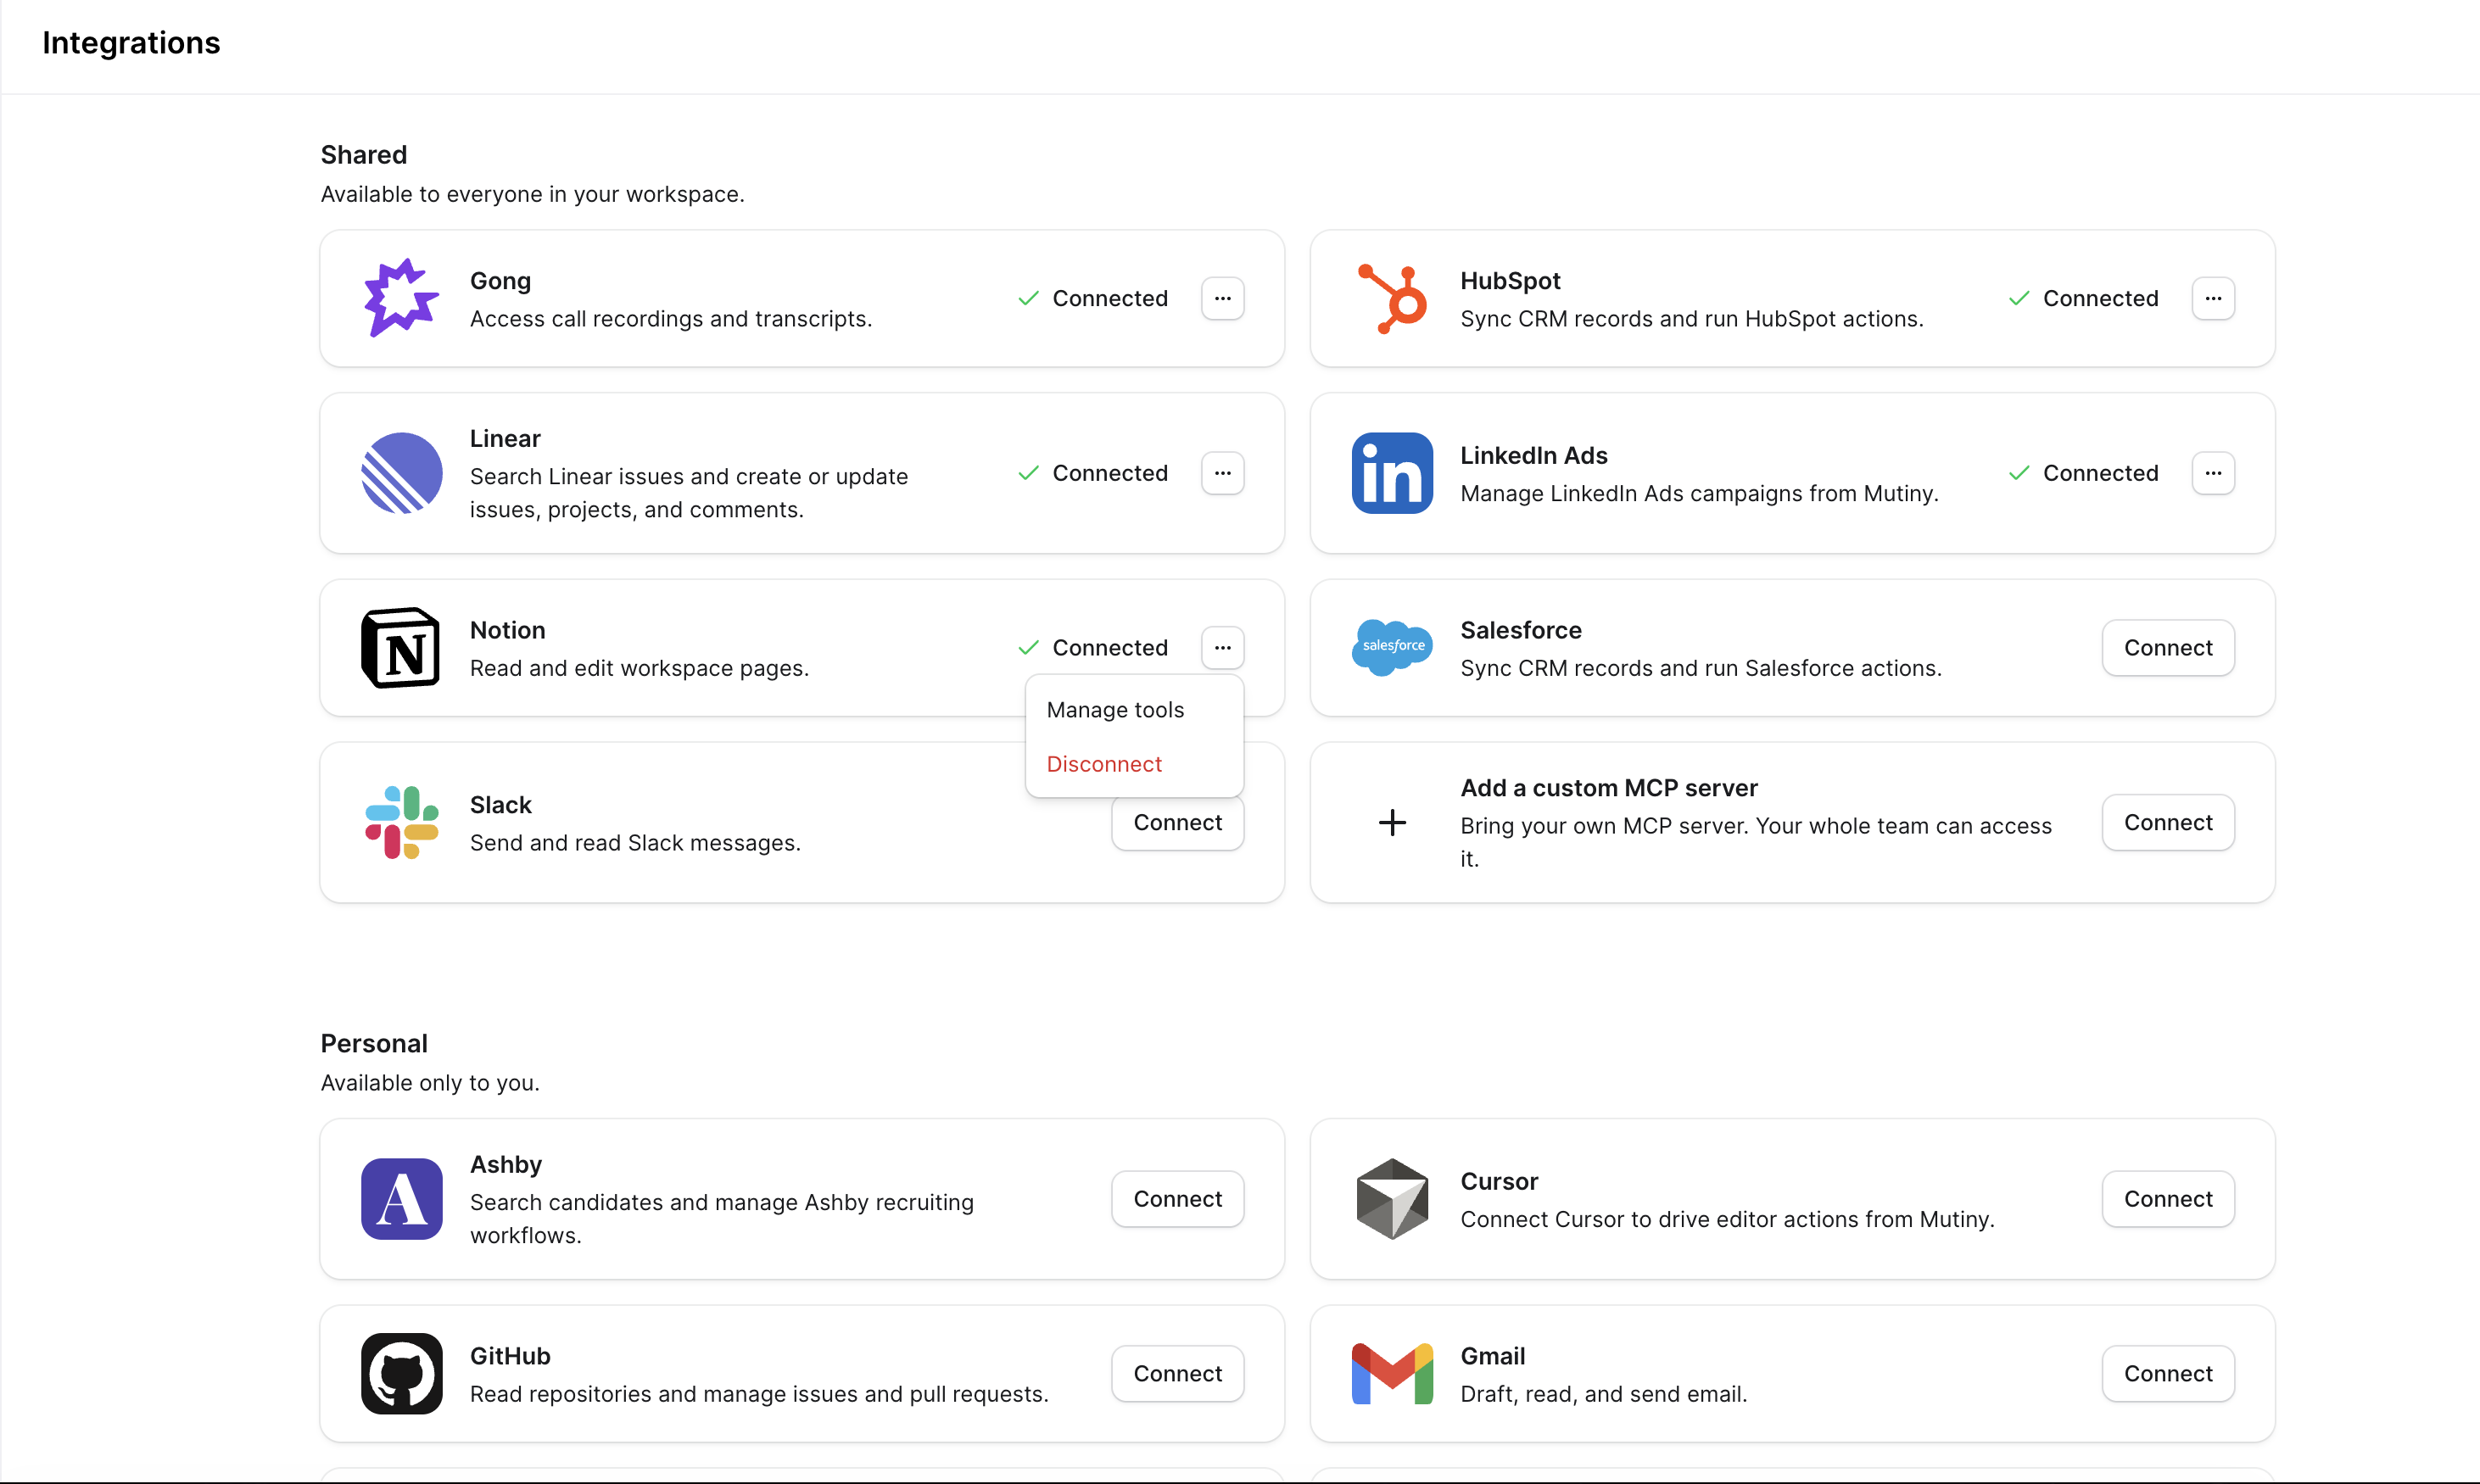Click the Salesforce cloud logo
Screen dimensions: 2480x1484
click(1392, 647)
